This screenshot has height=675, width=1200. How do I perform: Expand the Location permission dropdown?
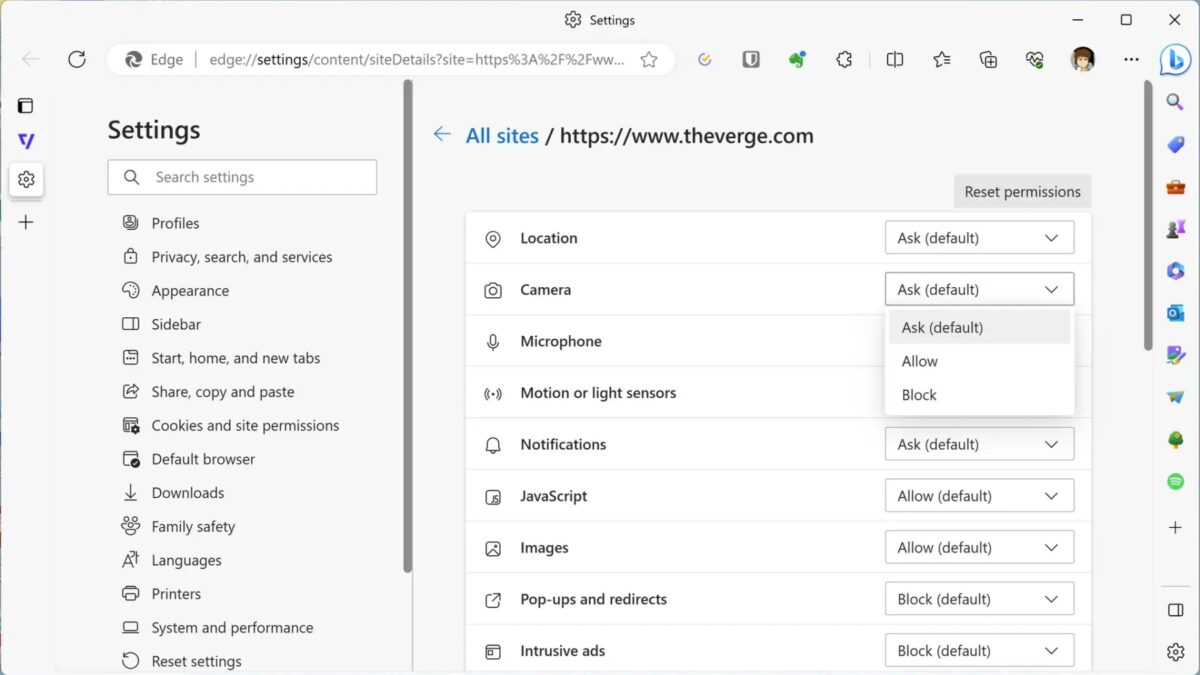point(979,238)
